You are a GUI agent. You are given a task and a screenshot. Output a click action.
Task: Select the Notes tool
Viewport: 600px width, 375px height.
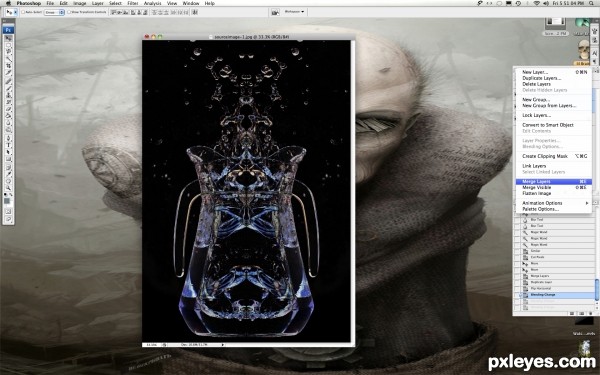(x=8, y=168)
